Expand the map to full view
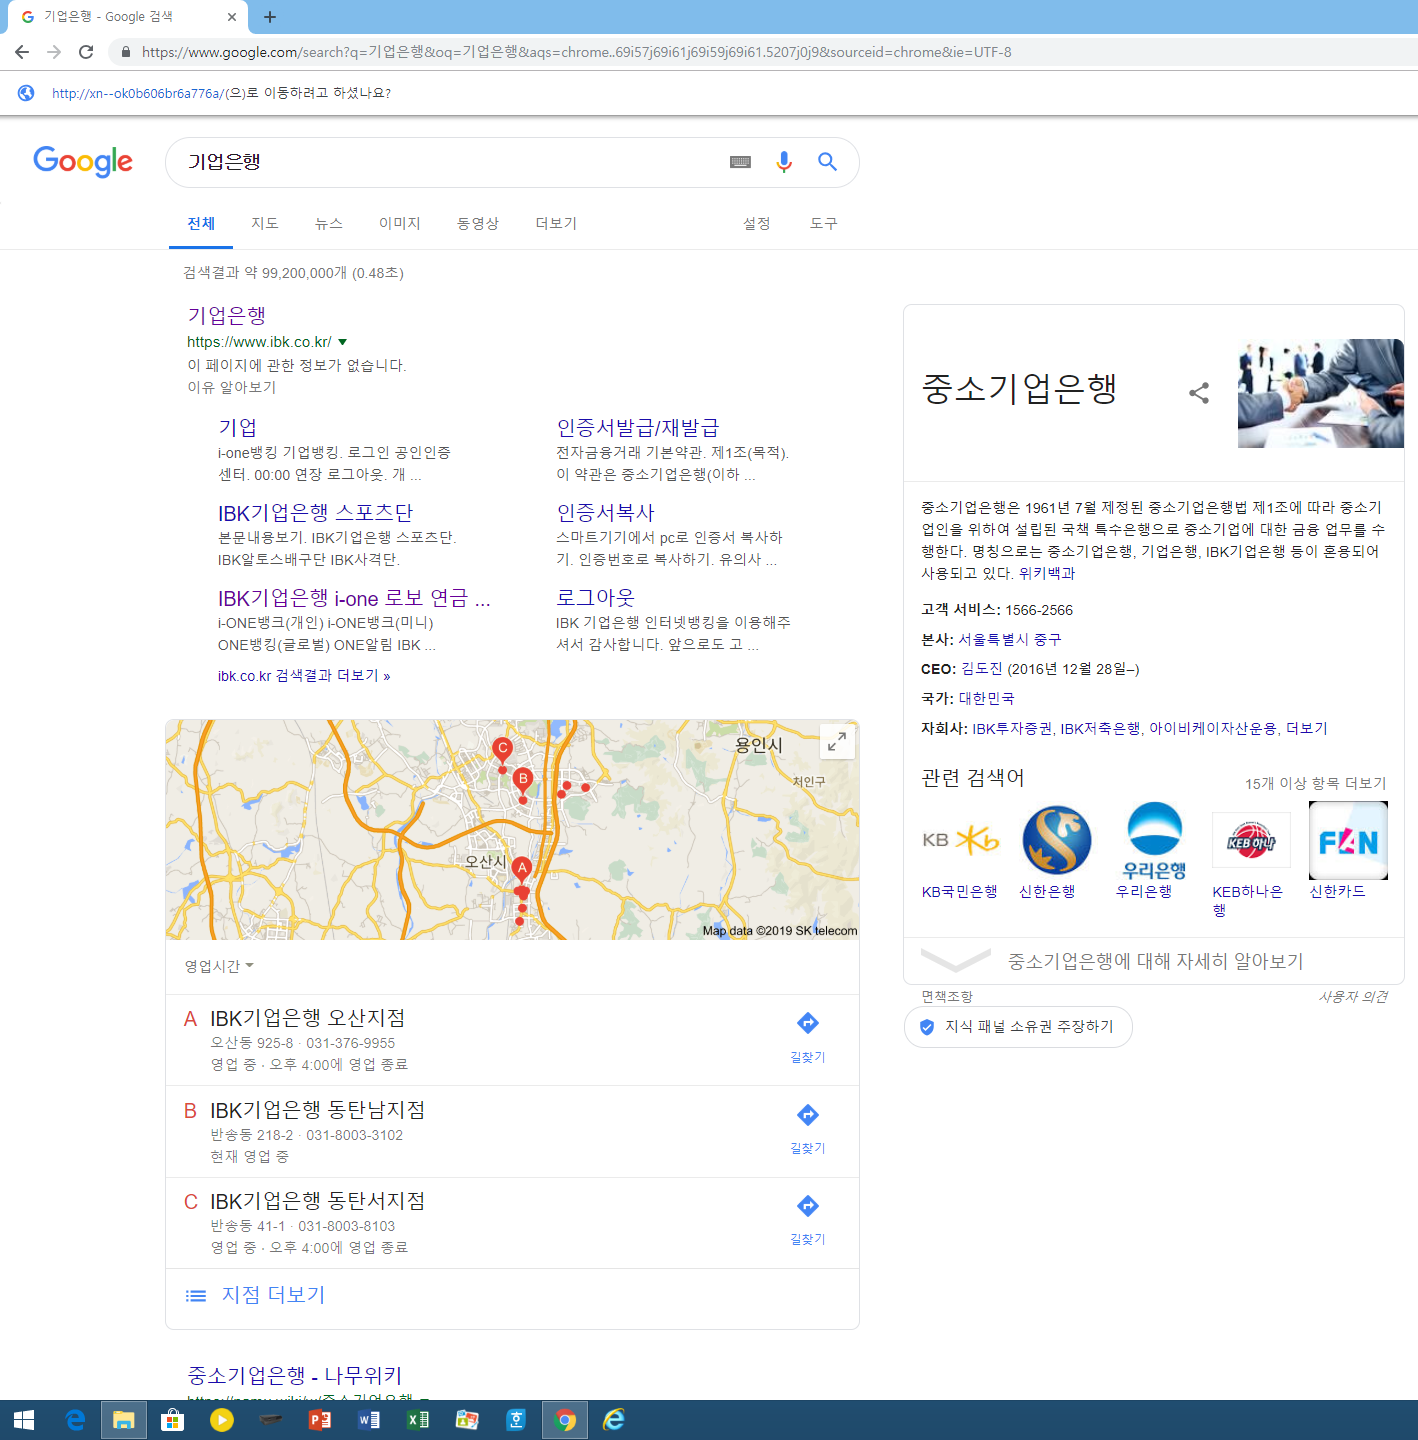 coord(837,742)
